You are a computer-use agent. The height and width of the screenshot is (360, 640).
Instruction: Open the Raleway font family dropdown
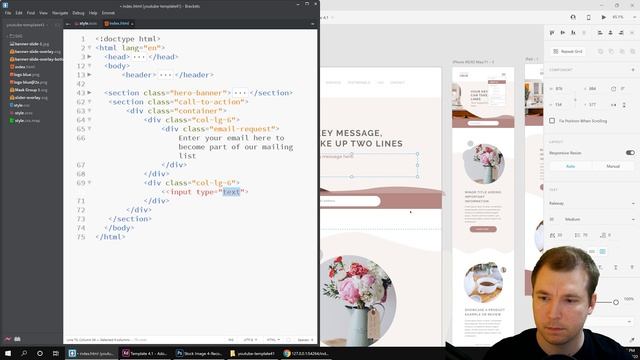point(592,203)
